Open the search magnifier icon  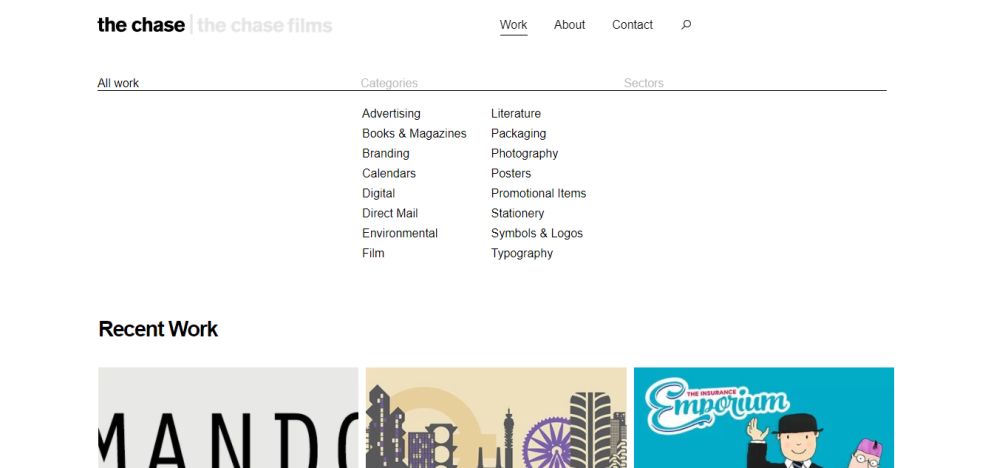click(686, 25)
